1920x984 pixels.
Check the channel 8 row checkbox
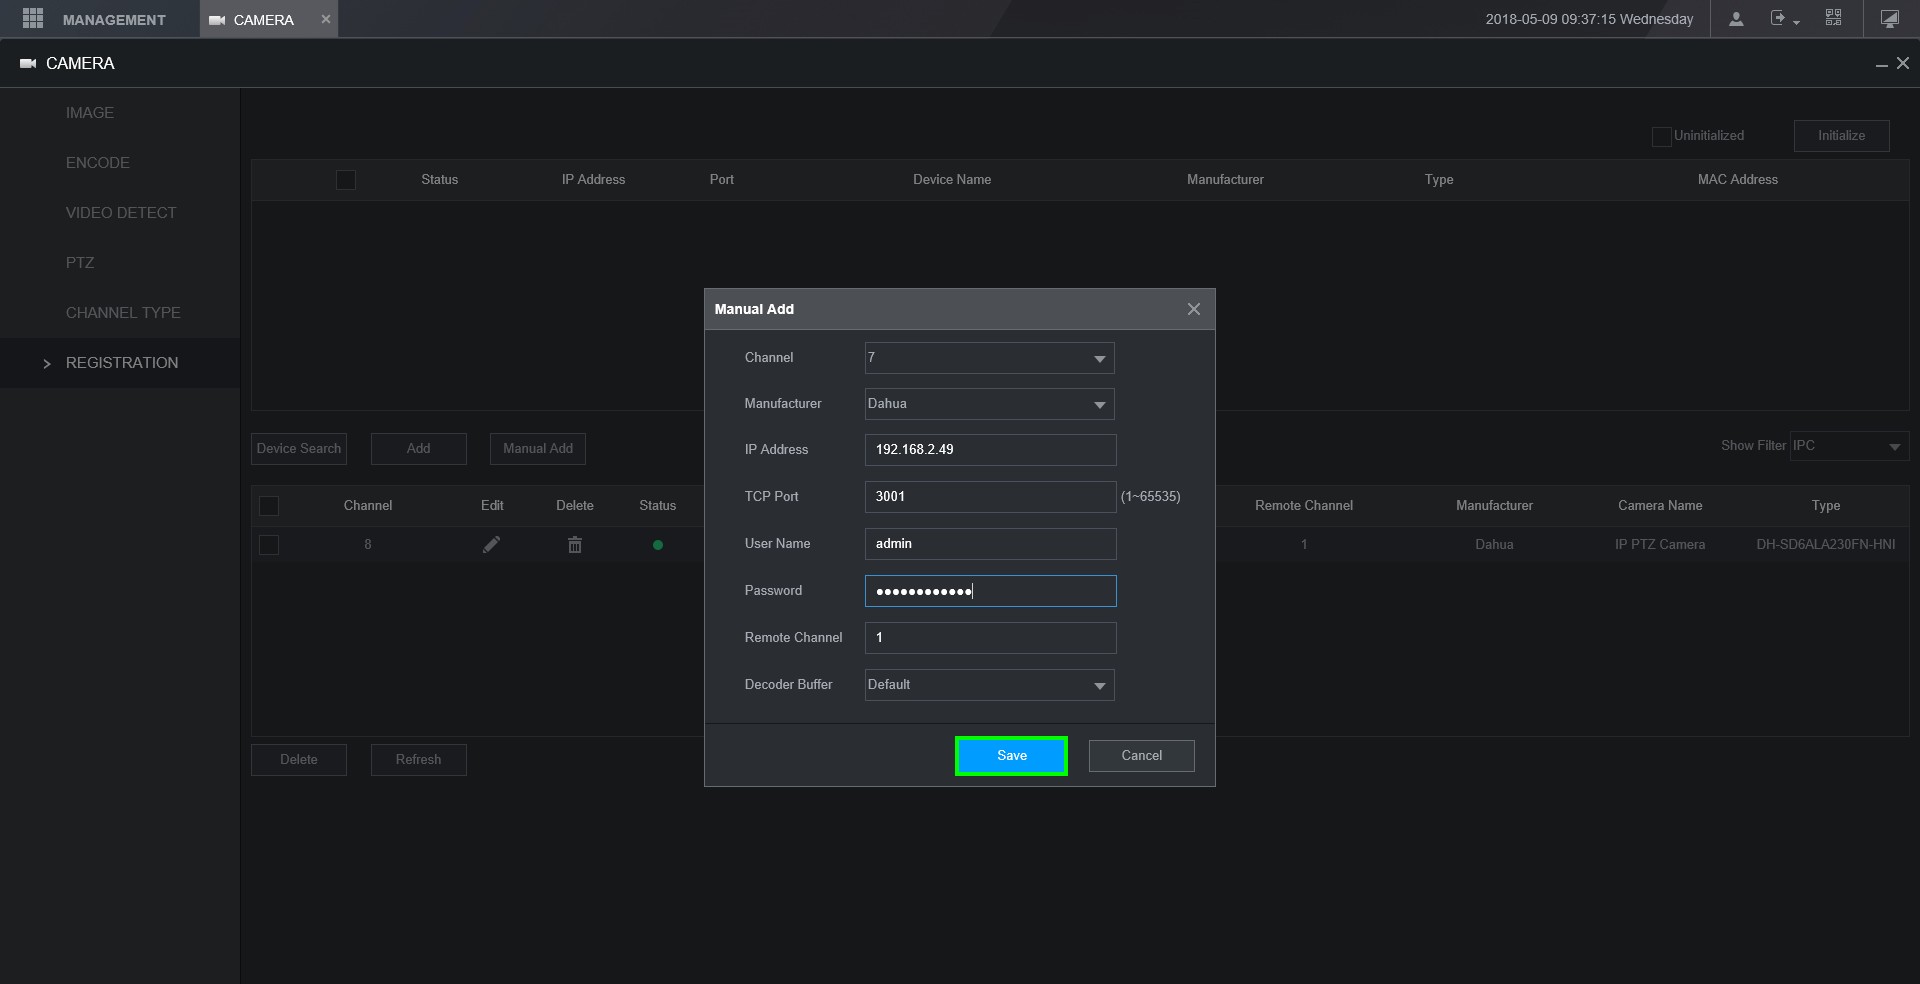(269, 545)
